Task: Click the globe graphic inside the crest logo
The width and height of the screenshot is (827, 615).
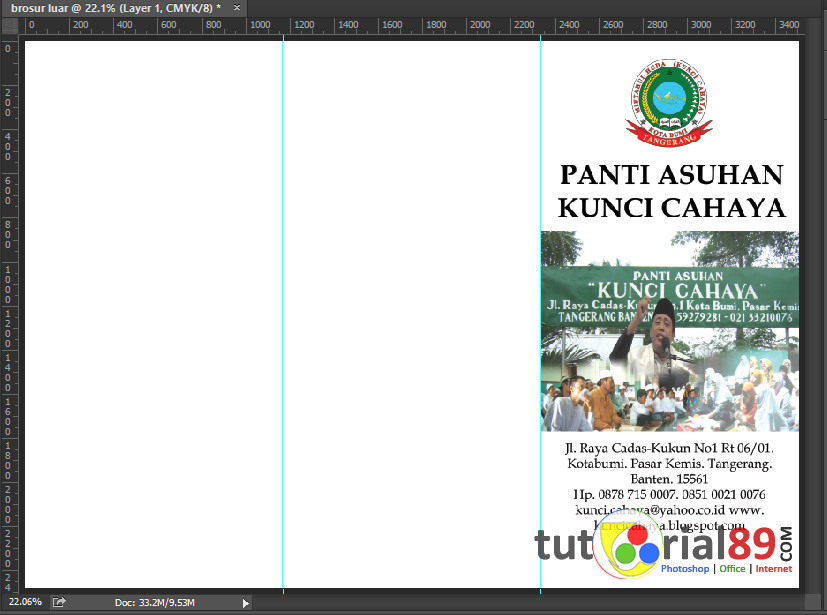Action: [669, 98]
